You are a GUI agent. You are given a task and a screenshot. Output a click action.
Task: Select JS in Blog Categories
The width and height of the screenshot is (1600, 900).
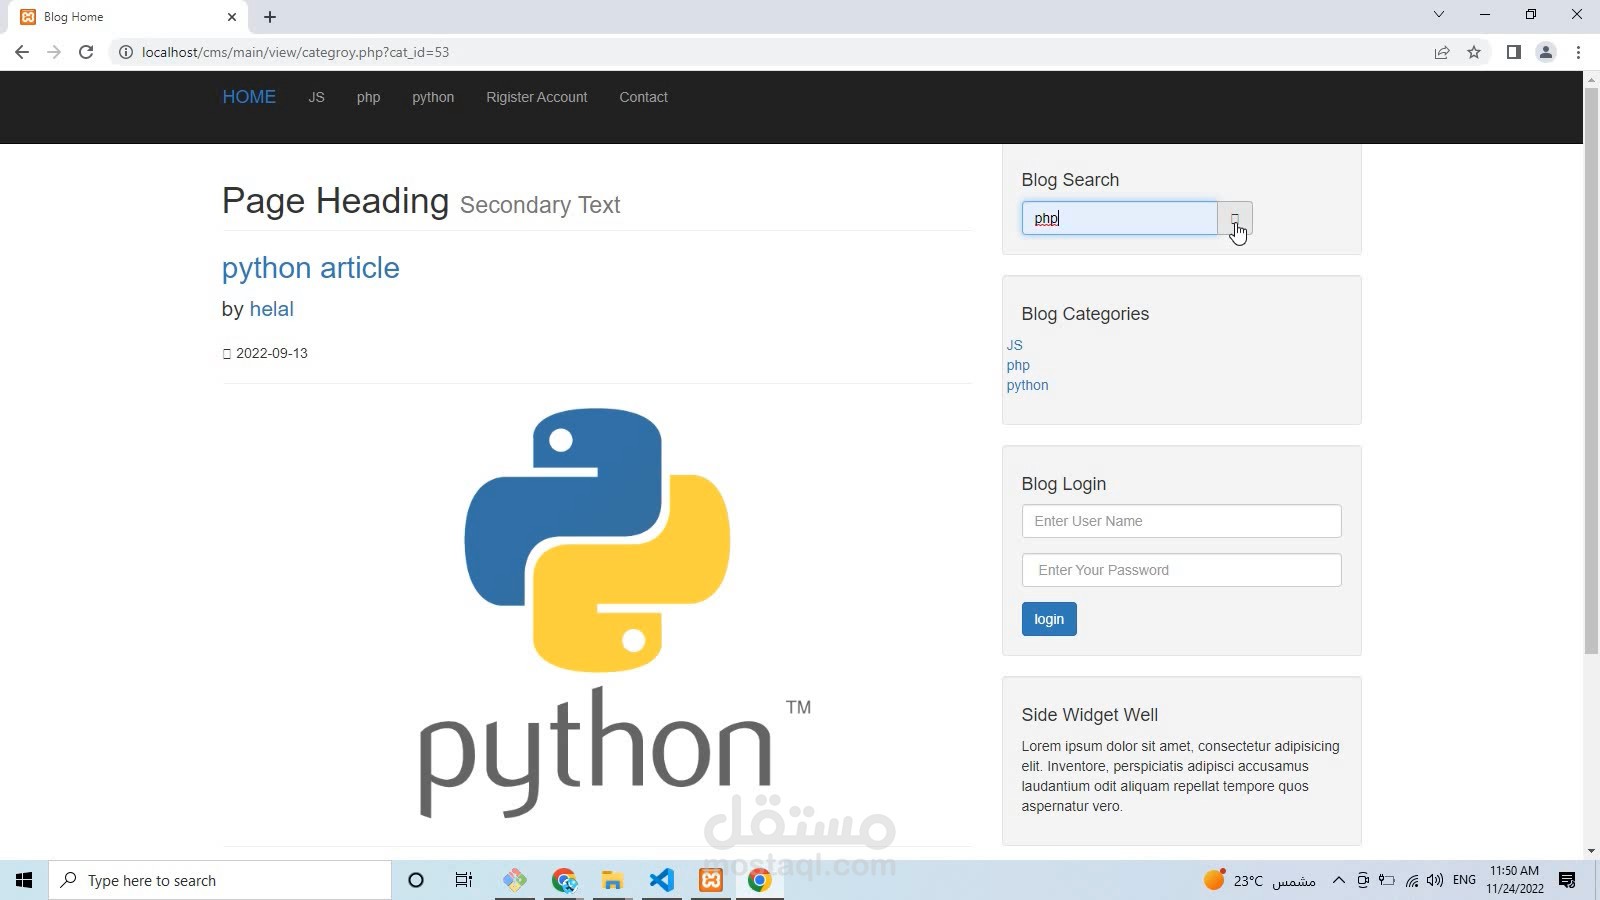[x=1014, y=345]
